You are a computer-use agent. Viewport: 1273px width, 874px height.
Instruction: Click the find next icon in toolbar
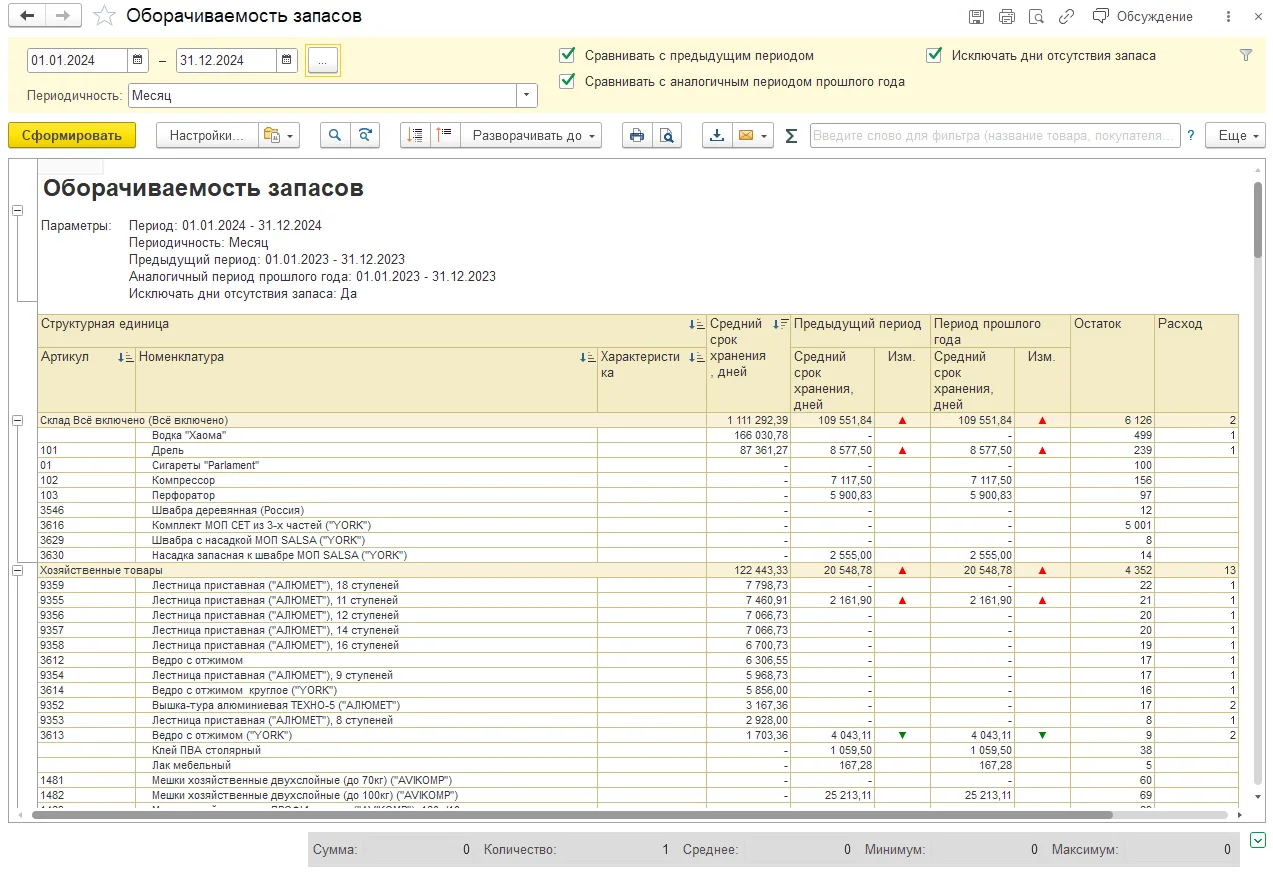(365, 136)
